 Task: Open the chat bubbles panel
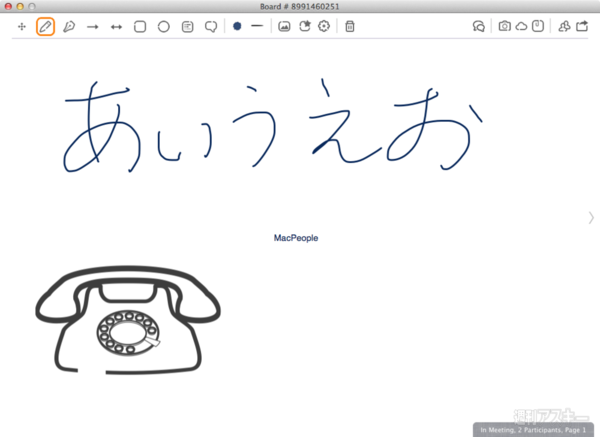(479, 26)
